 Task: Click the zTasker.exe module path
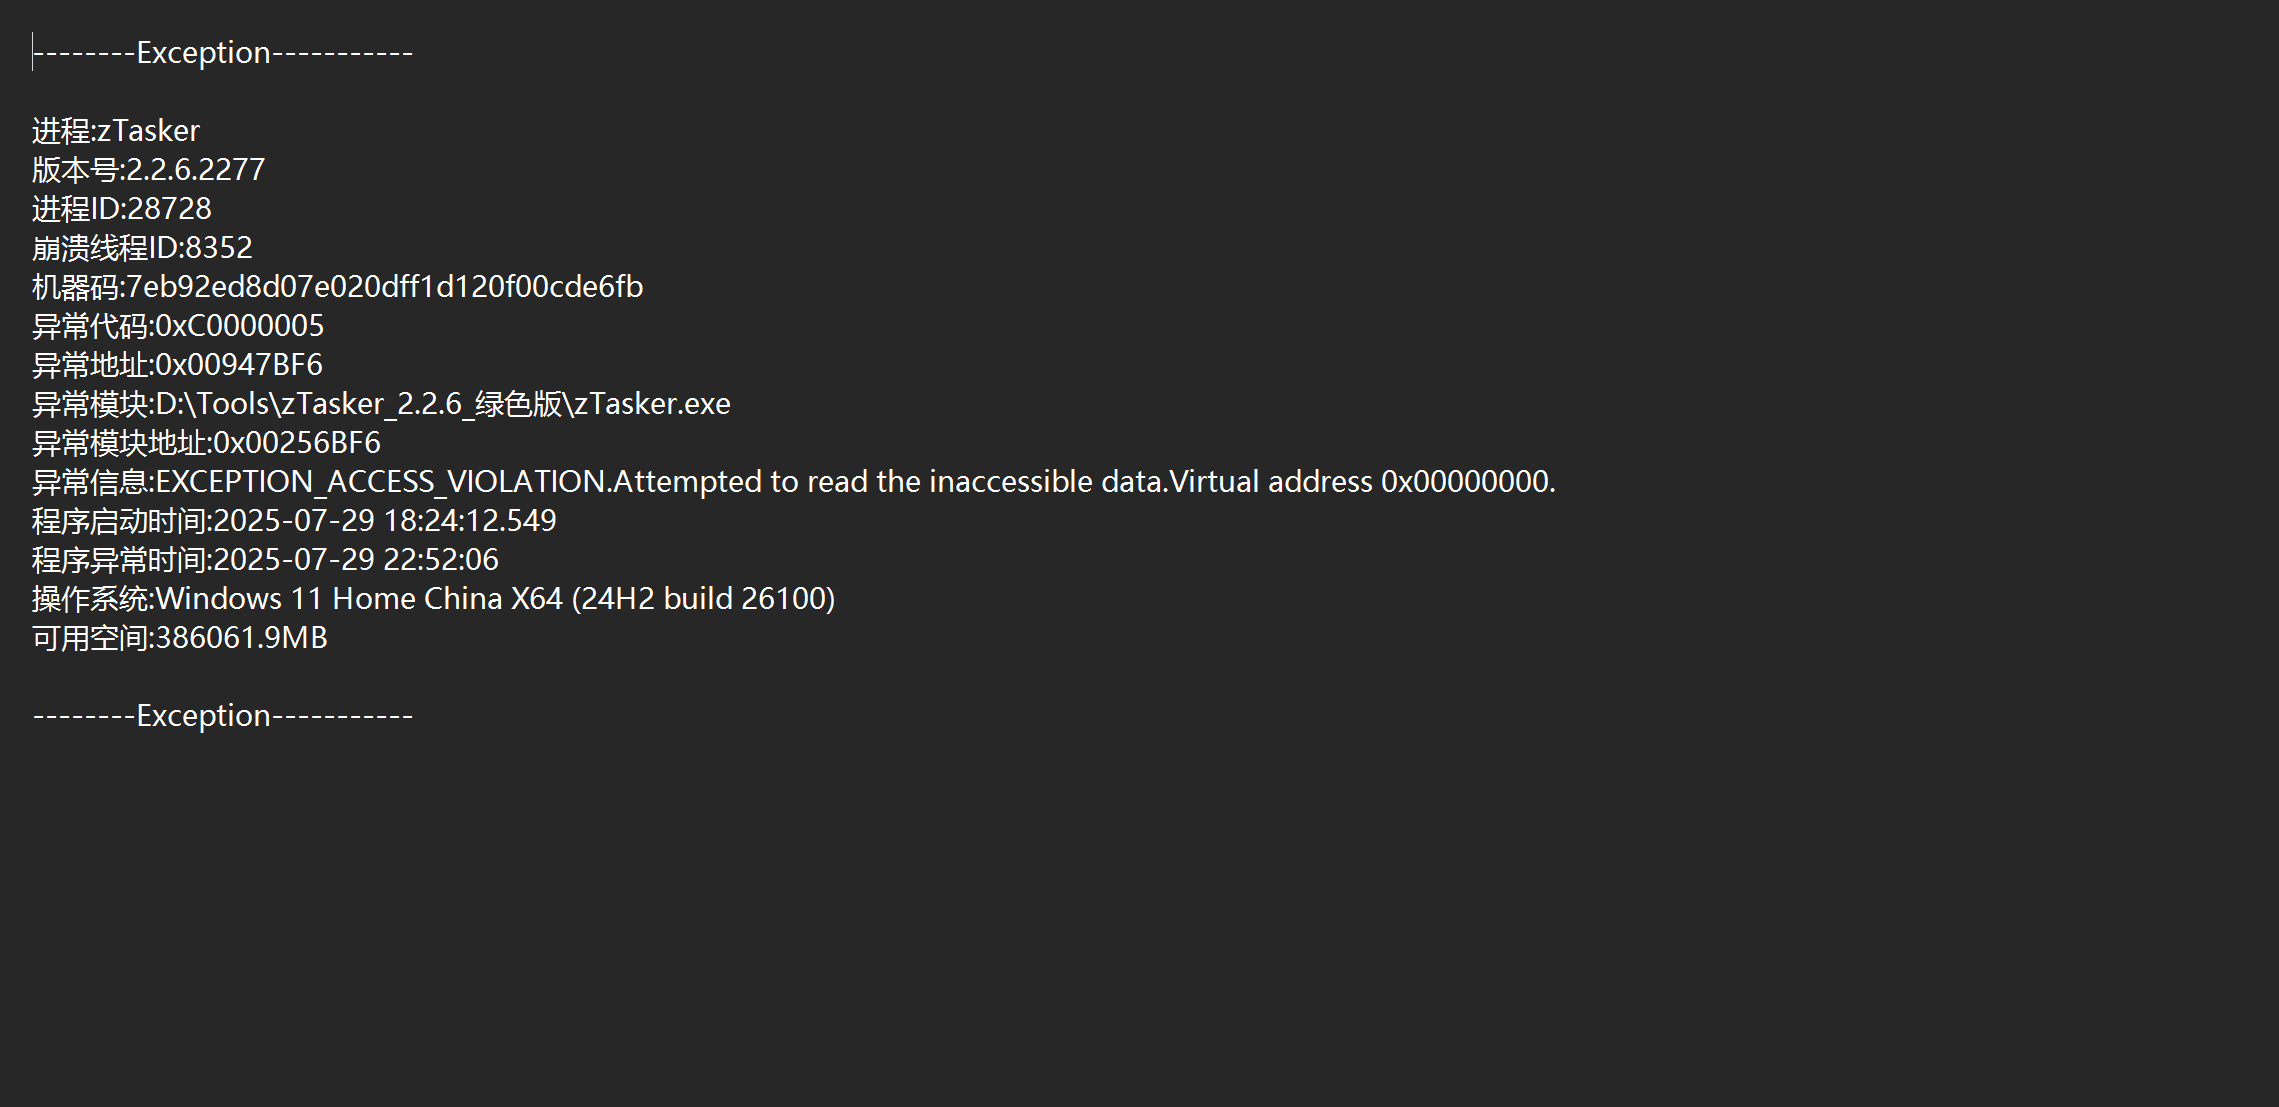[x=443, y=403]
